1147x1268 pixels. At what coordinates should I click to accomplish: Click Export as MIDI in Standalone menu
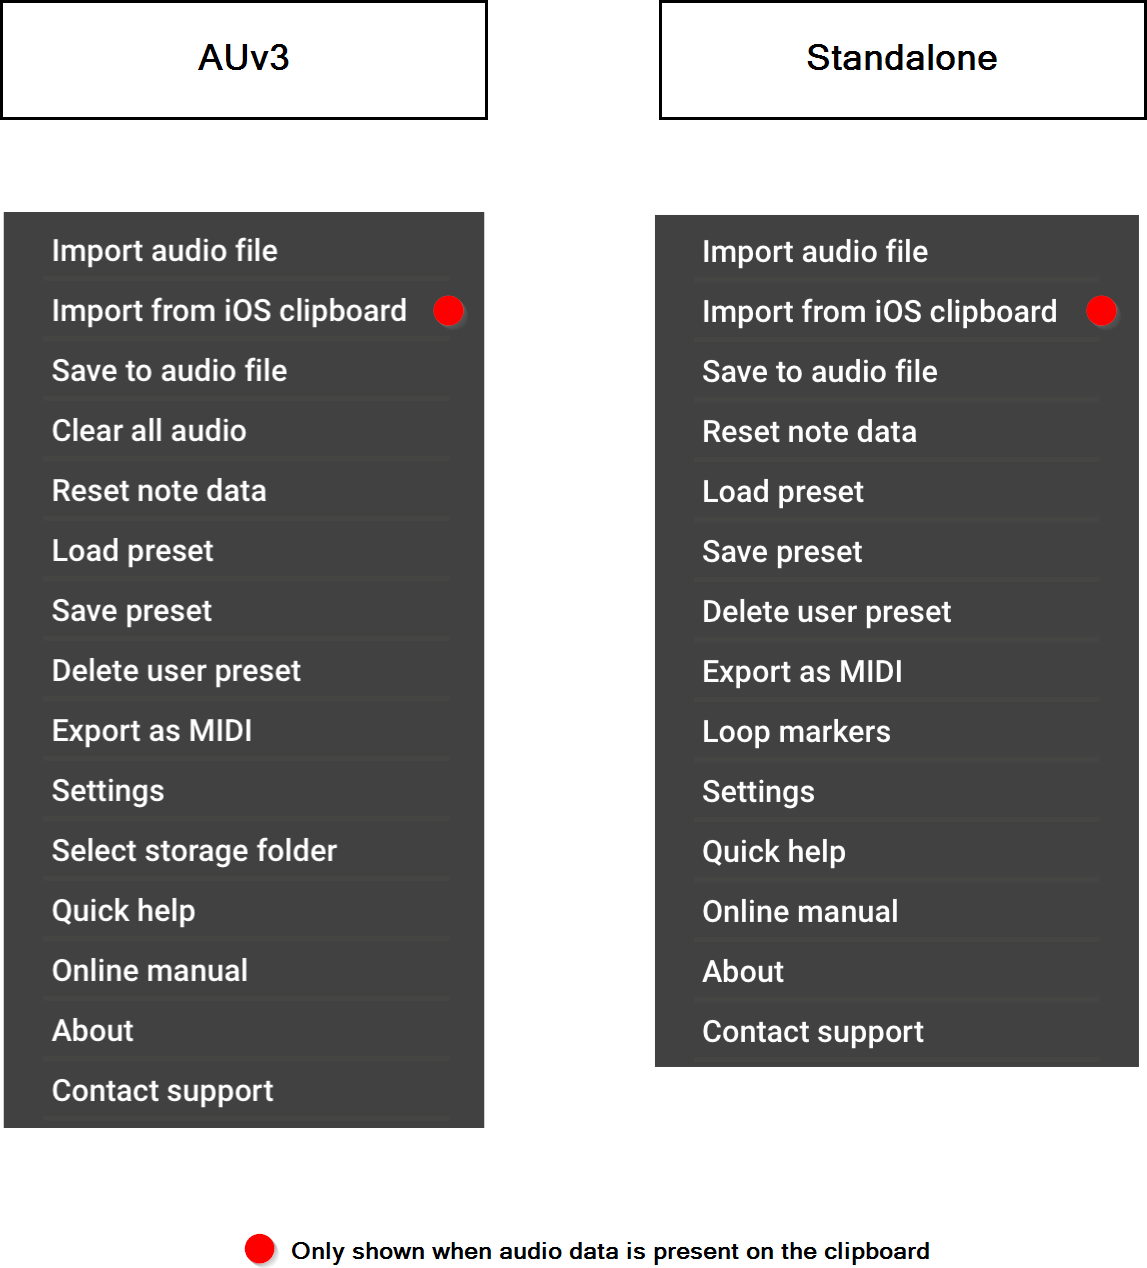pyautogui.click(x=802, y=672)
